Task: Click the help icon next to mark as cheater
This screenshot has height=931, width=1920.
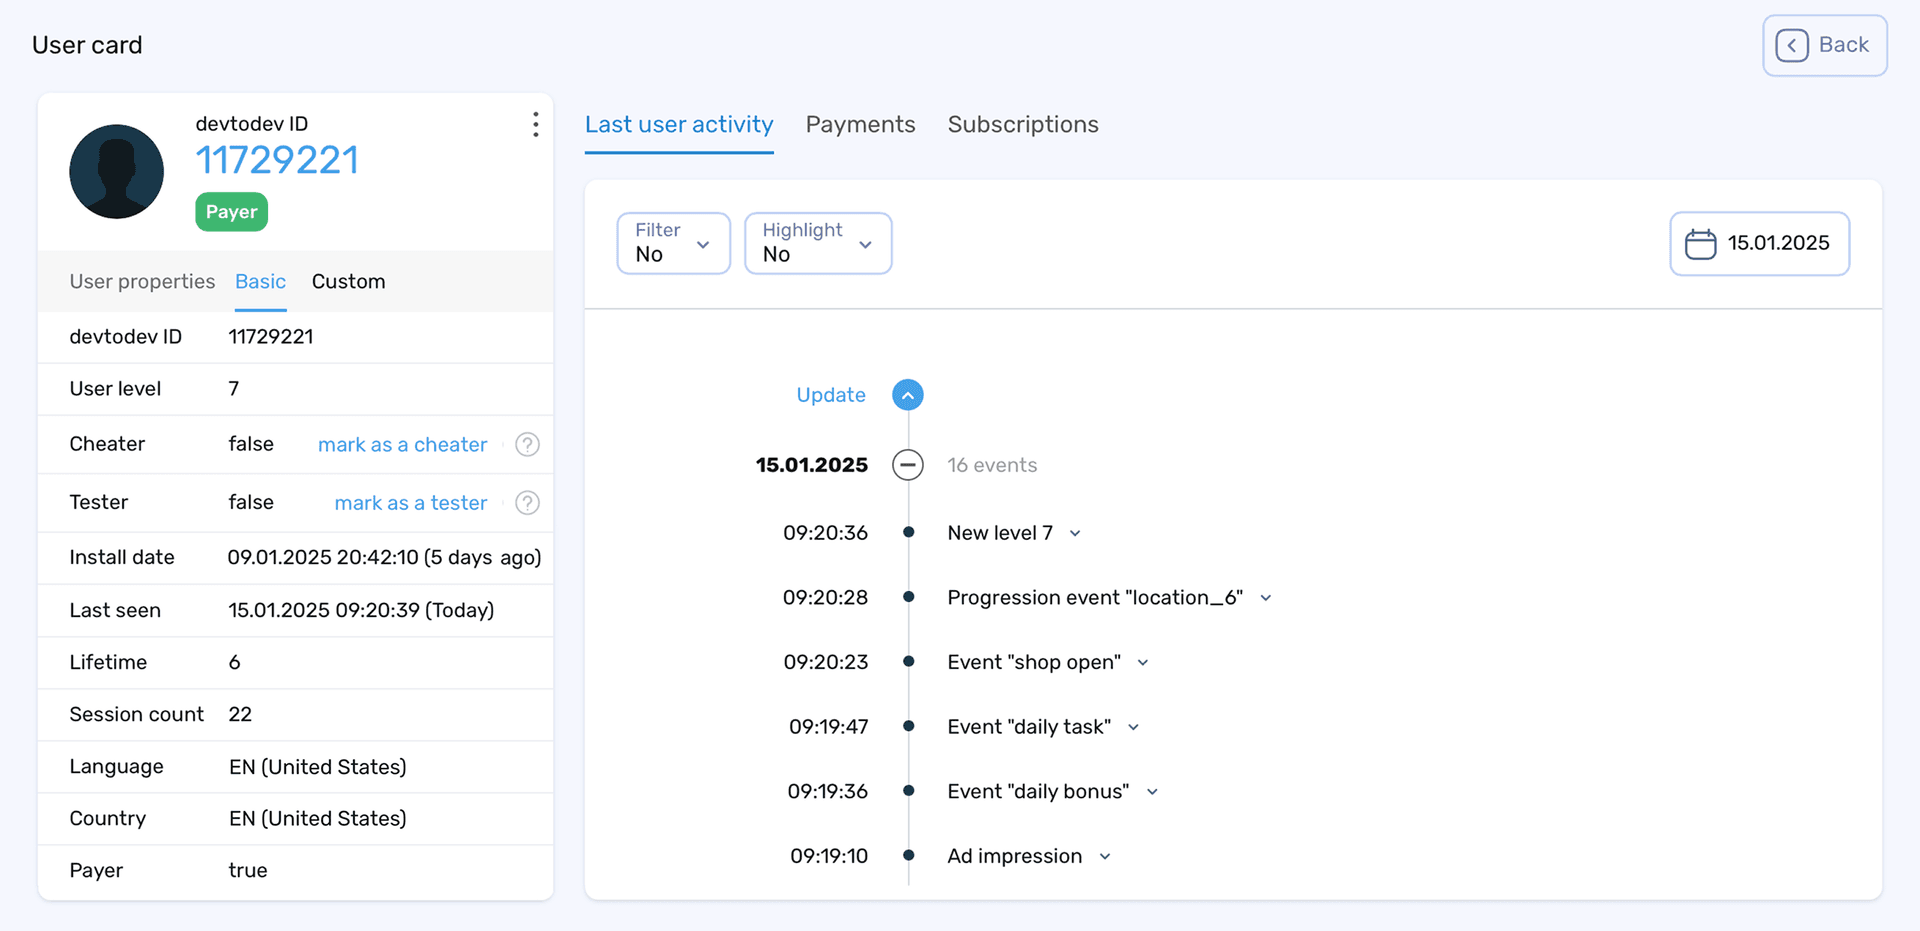Action: [x=527, y=444]
